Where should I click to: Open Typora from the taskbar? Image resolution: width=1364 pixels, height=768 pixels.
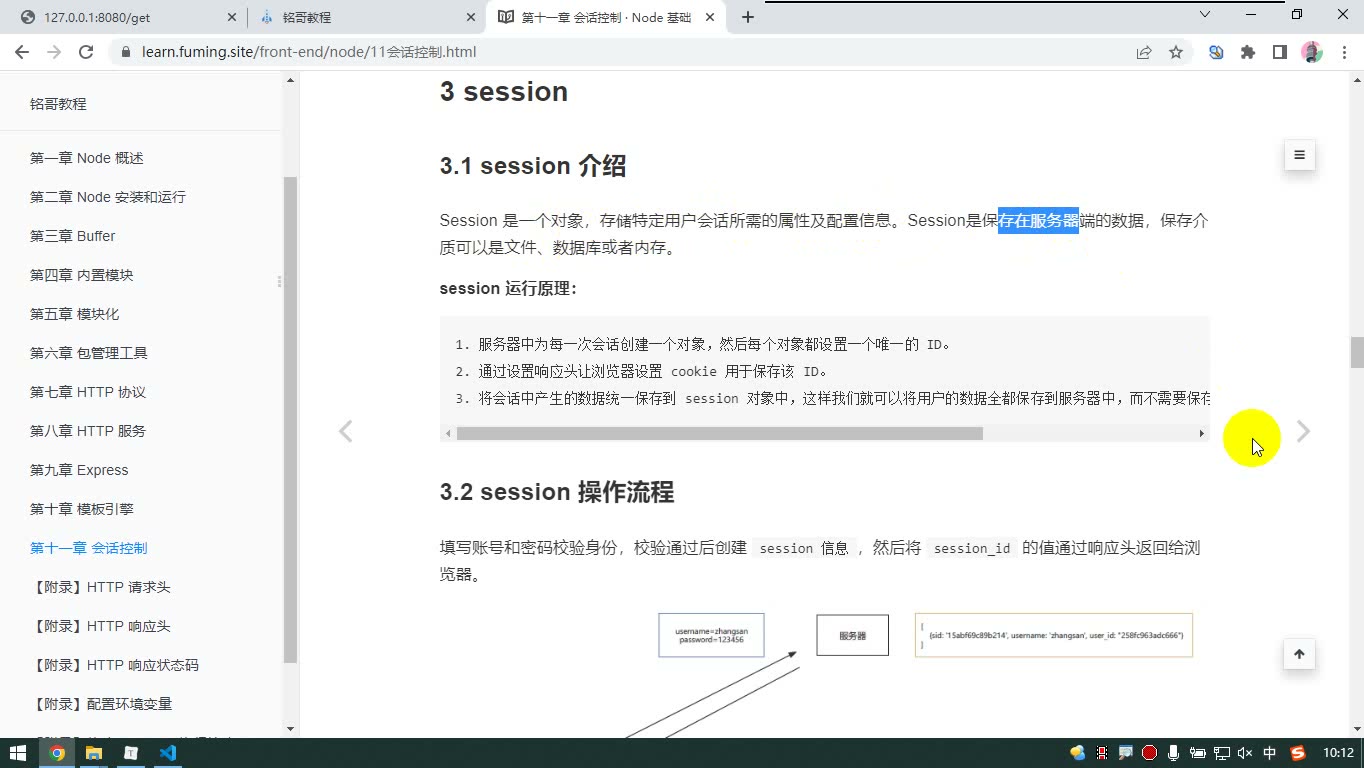131,753
